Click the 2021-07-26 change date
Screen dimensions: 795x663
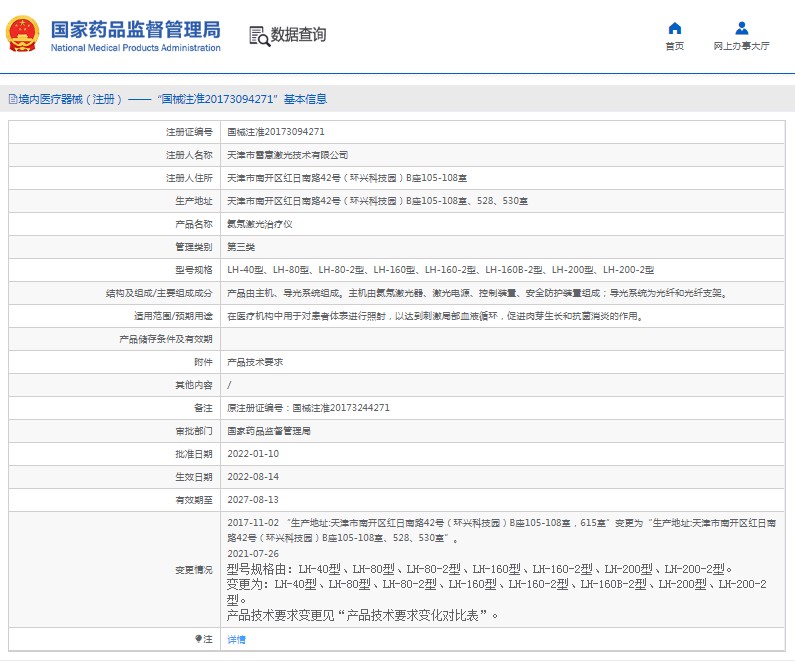coord(253,554)
